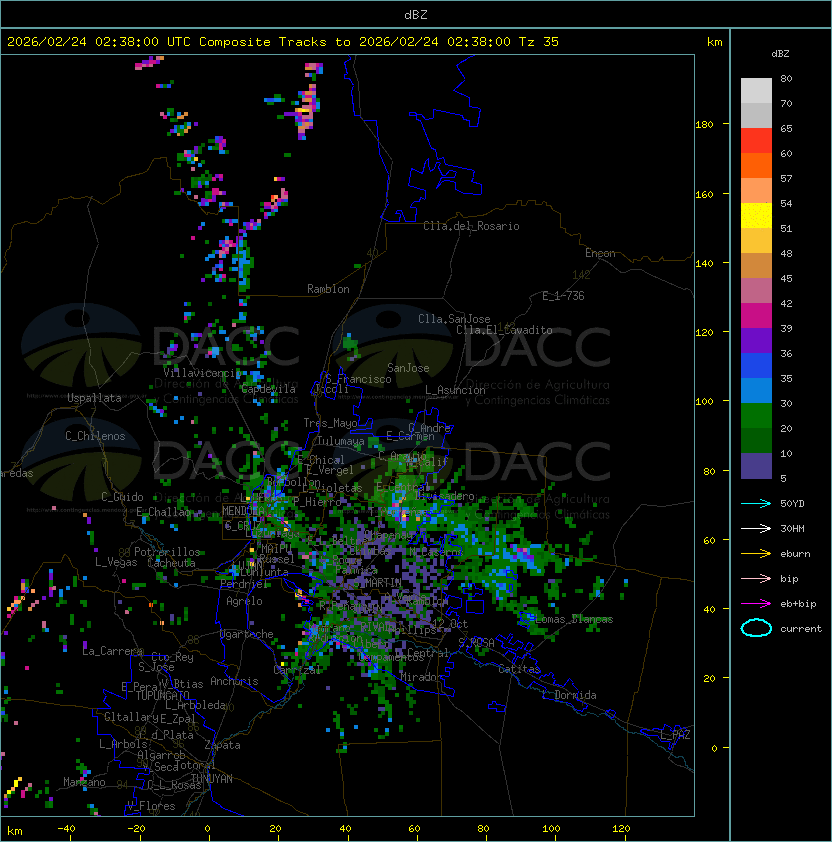Click the 'Carrizal' map label
Image resolution: width=832 pixels, height=842 pixels.
coord(298,670)
